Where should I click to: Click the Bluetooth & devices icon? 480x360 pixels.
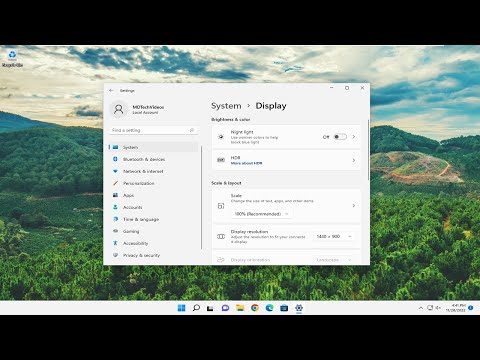click(x=115, y=159)
